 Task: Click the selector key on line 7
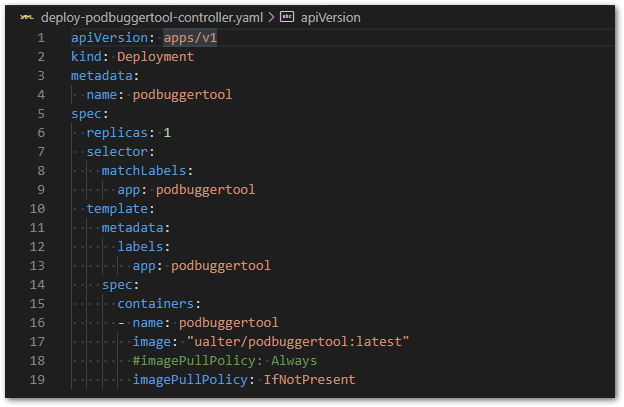click(x=116, y=151)
